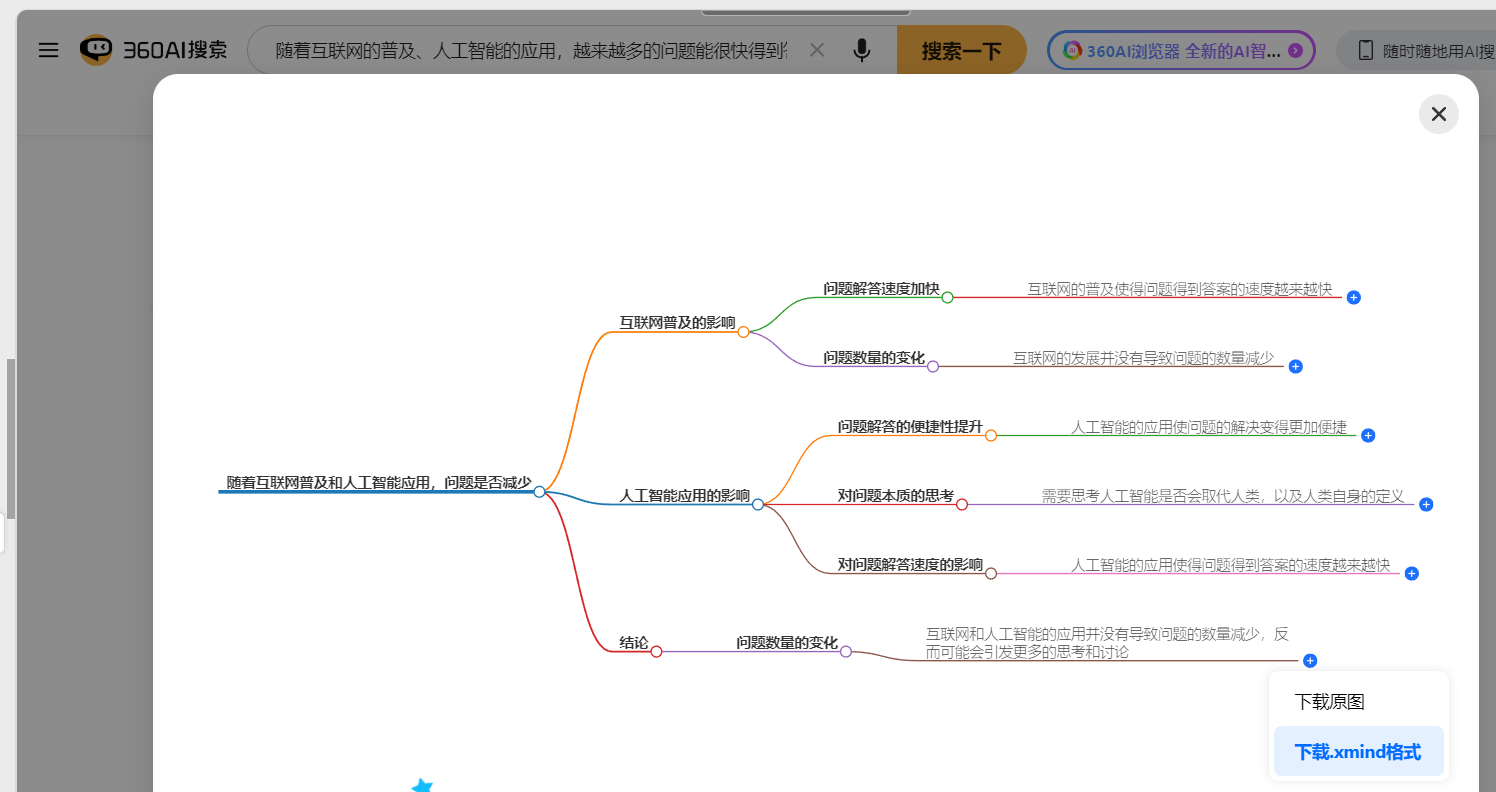This screenshot has height=792, width=1496.
Task: Expand plus icon after 互联网的发展并没有 node
Action: 1295,366
